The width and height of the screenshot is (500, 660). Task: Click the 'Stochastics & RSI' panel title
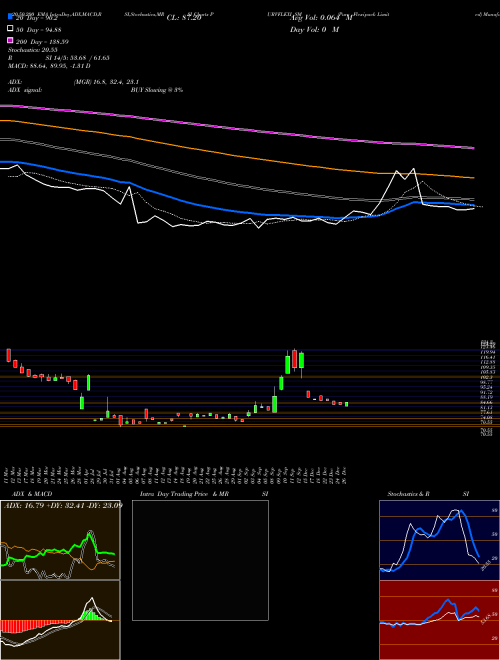428,494
